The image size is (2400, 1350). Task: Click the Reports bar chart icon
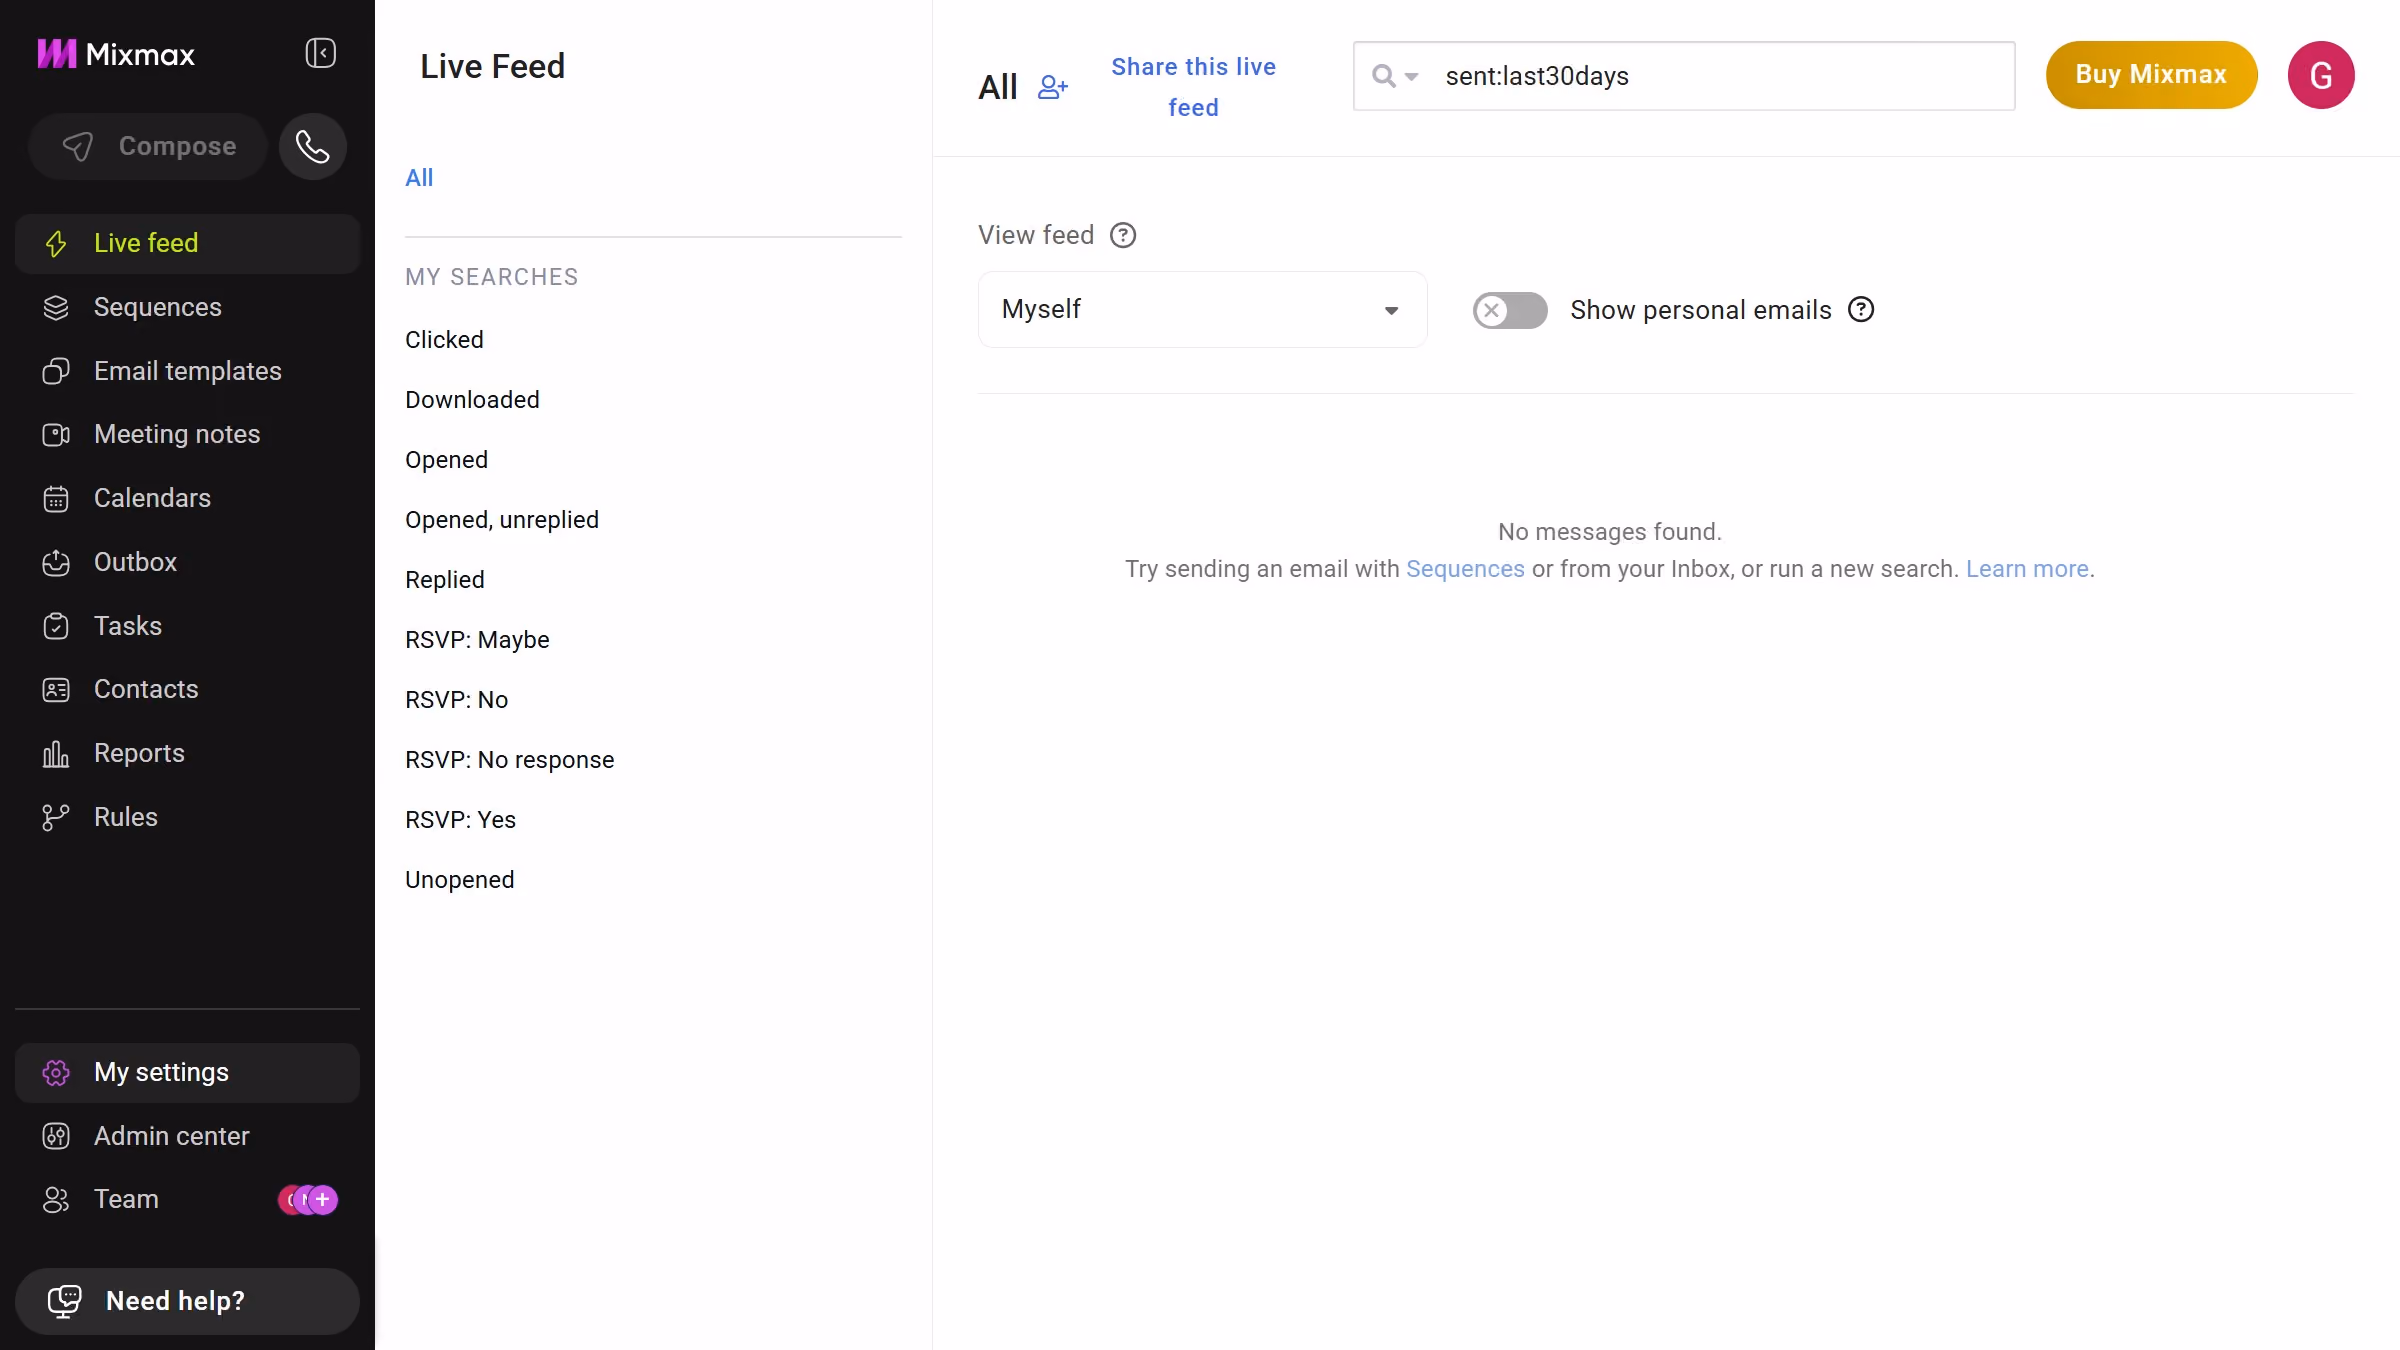(56, 753)
